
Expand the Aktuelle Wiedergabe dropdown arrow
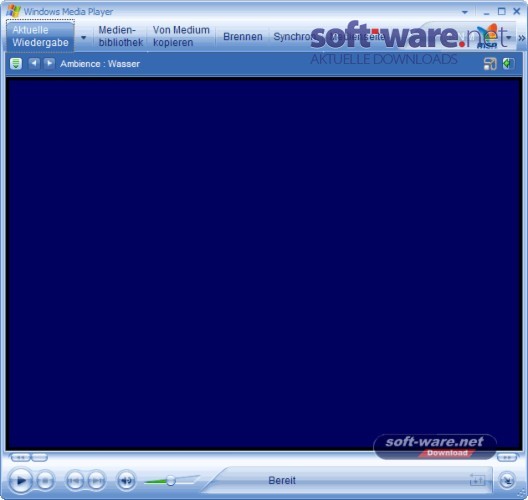click(83, 37)
